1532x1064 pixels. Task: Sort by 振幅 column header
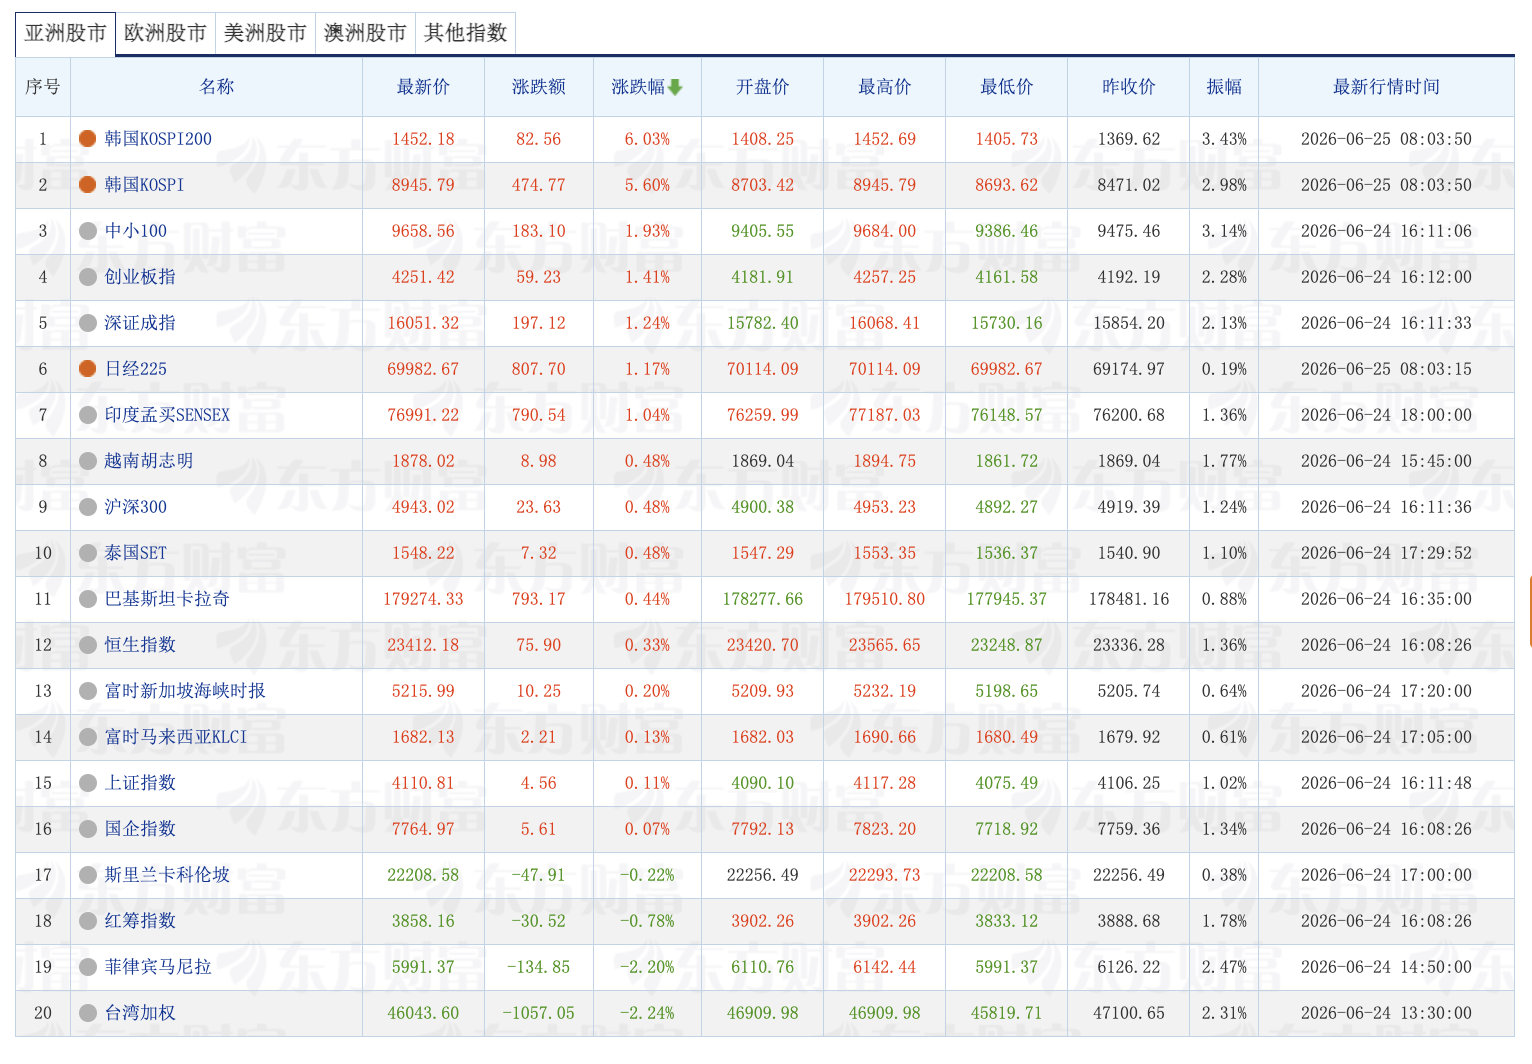pos(1224,87)
